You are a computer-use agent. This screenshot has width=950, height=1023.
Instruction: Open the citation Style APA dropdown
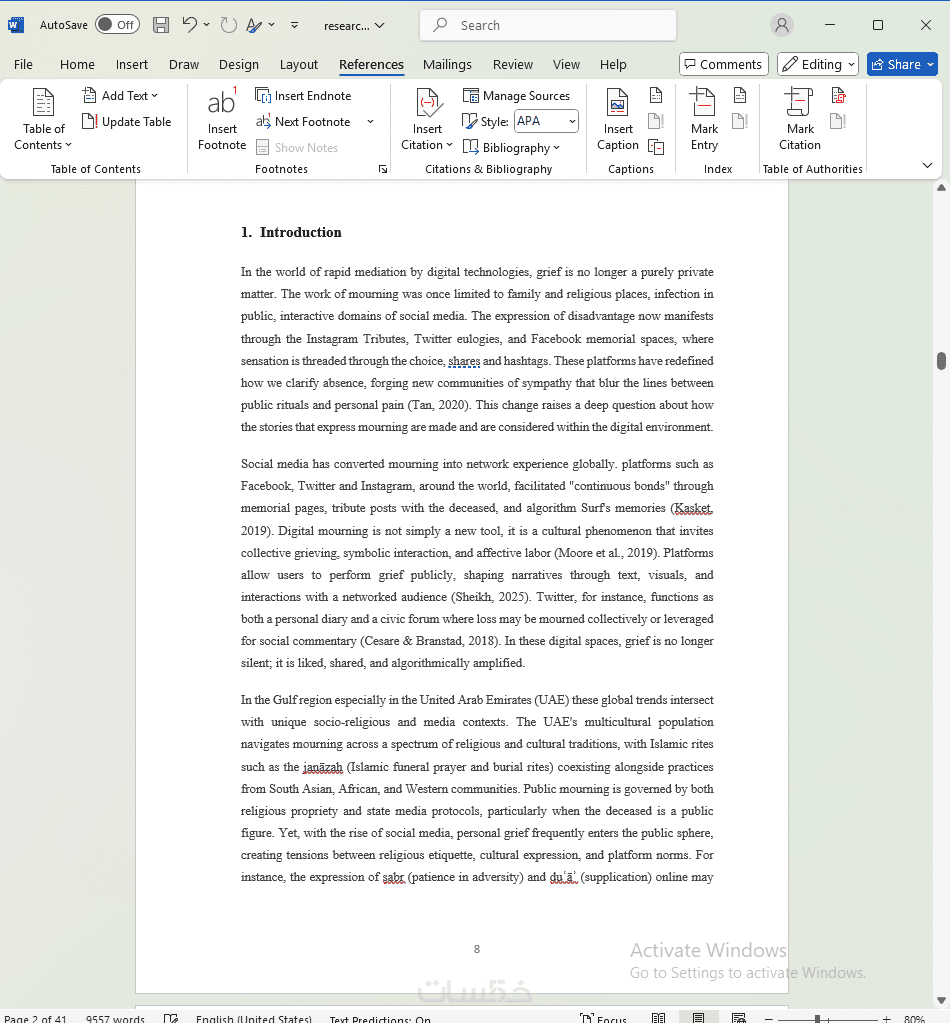click(x=546, y=121)
